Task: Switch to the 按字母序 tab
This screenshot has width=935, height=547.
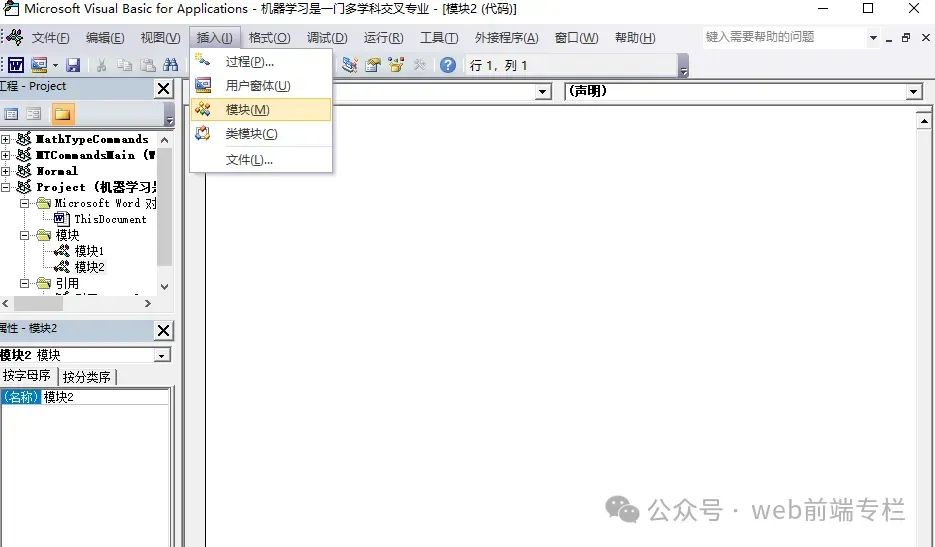Action: click(x=27, y=376)
